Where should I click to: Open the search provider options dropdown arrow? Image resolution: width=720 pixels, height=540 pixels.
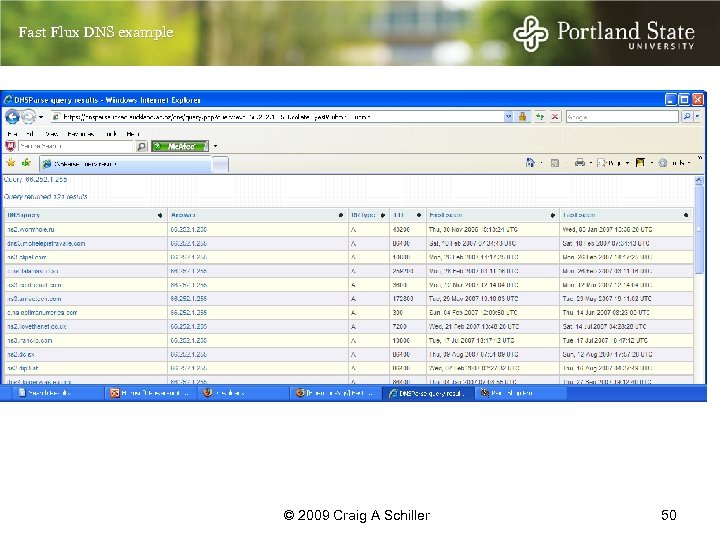[698, 117]
